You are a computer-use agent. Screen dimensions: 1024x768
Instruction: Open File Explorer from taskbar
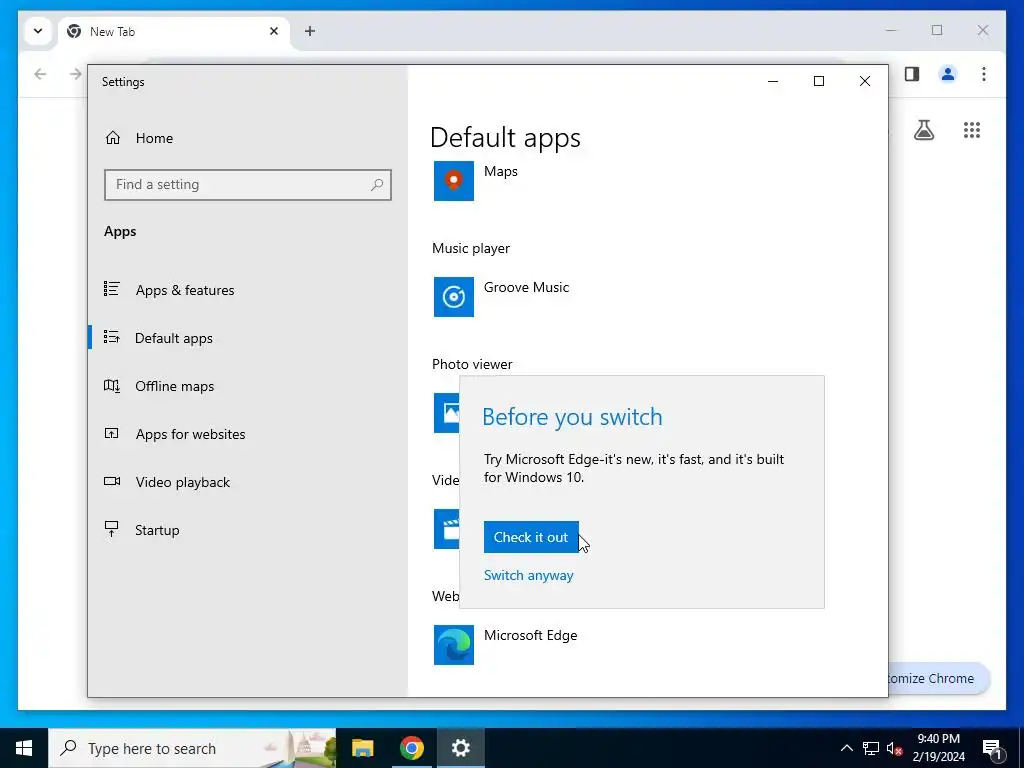click(x=362, y=748)
